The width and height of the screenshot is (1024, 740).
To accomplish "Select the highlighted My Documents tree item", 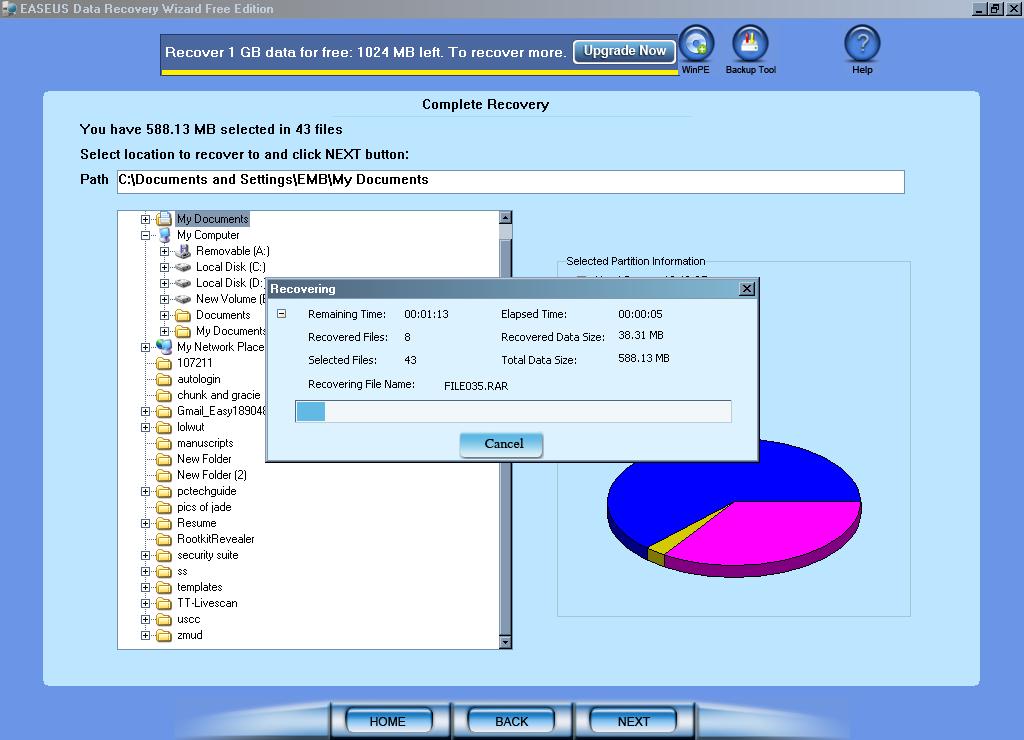I will click(x=213, y=219).
